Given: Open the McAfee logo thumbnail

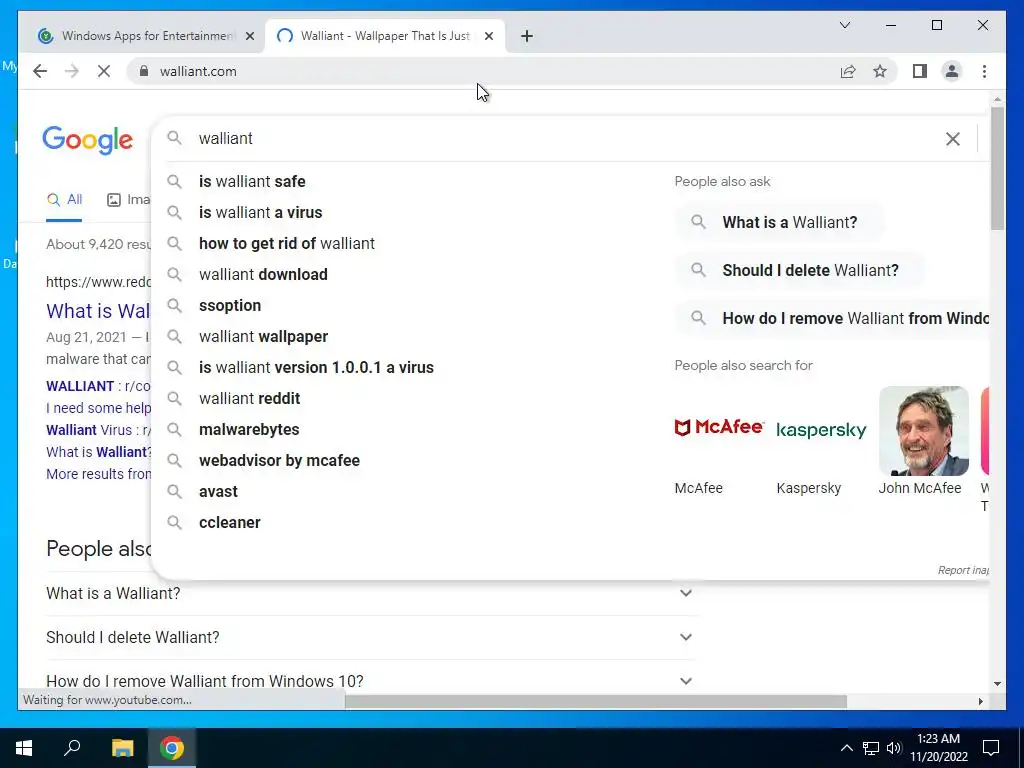Looking at the screenshot, I should [719, 429].
